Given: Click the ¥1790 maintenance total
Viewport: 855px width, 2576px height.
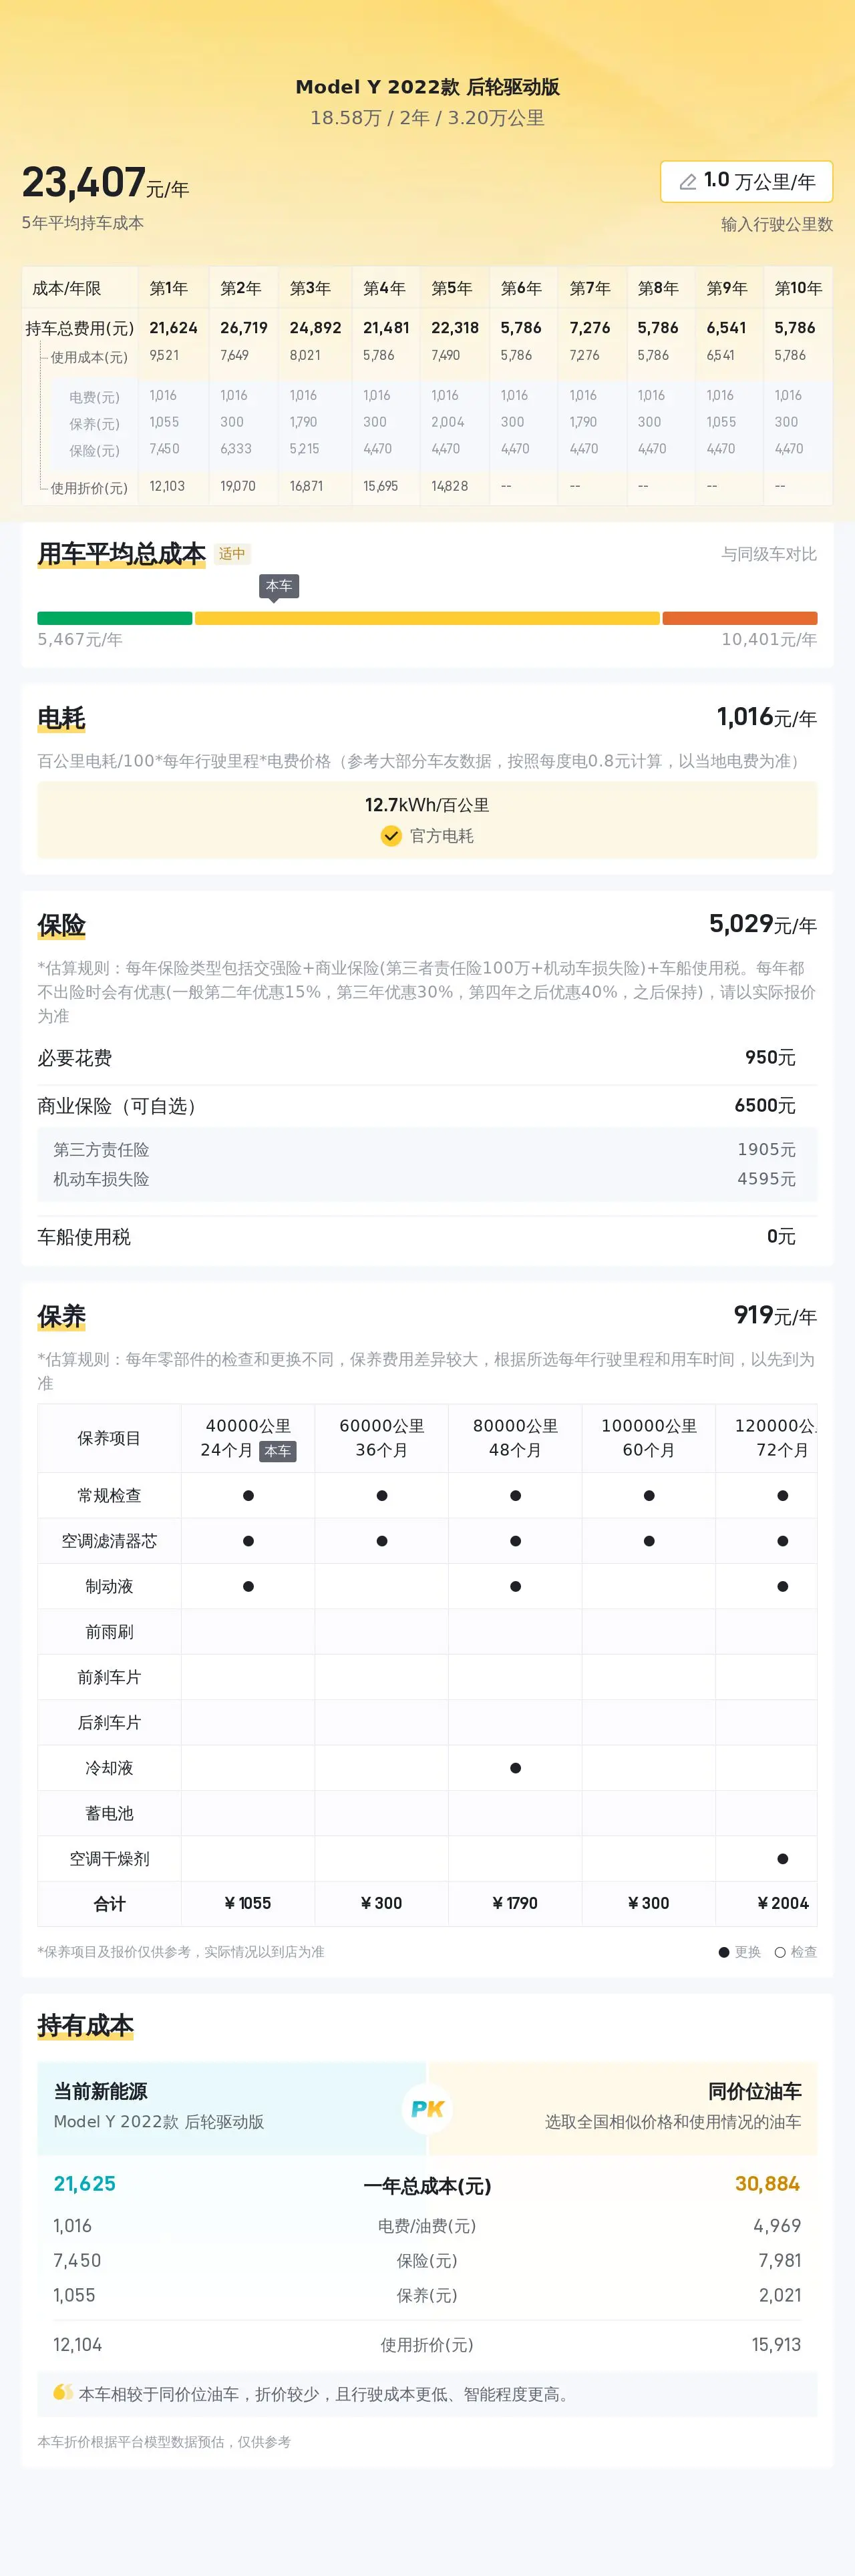Looking at the screenshot, I should [x=515, y=1903].
